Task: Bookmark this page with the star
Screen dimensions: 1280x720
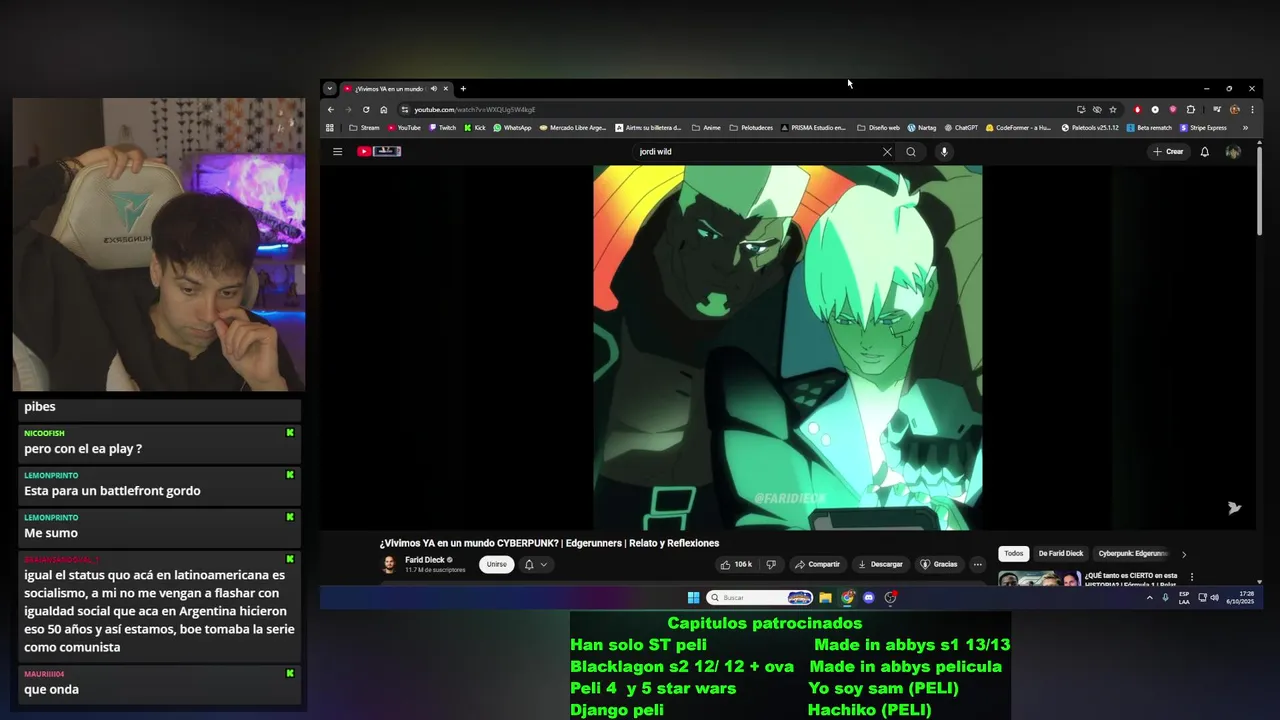Action: pos(1113,110)
